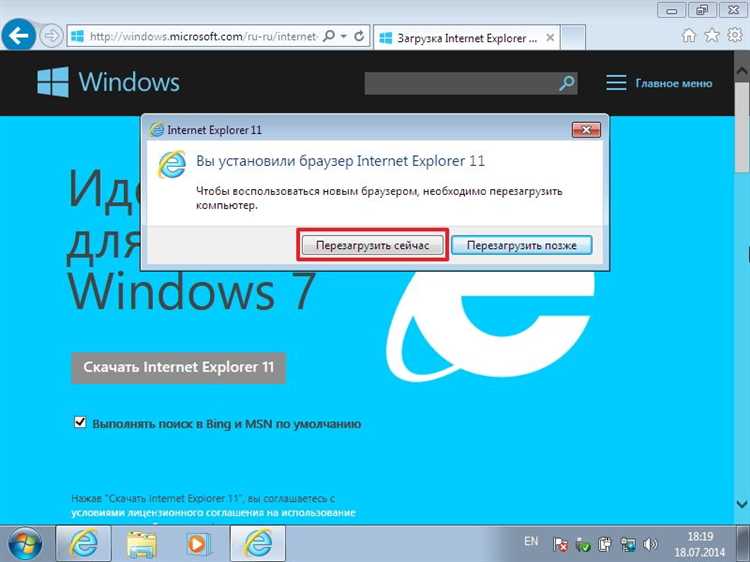Click the Перезагрузить сейчас button
750x562 pixels.
[372, 245]
